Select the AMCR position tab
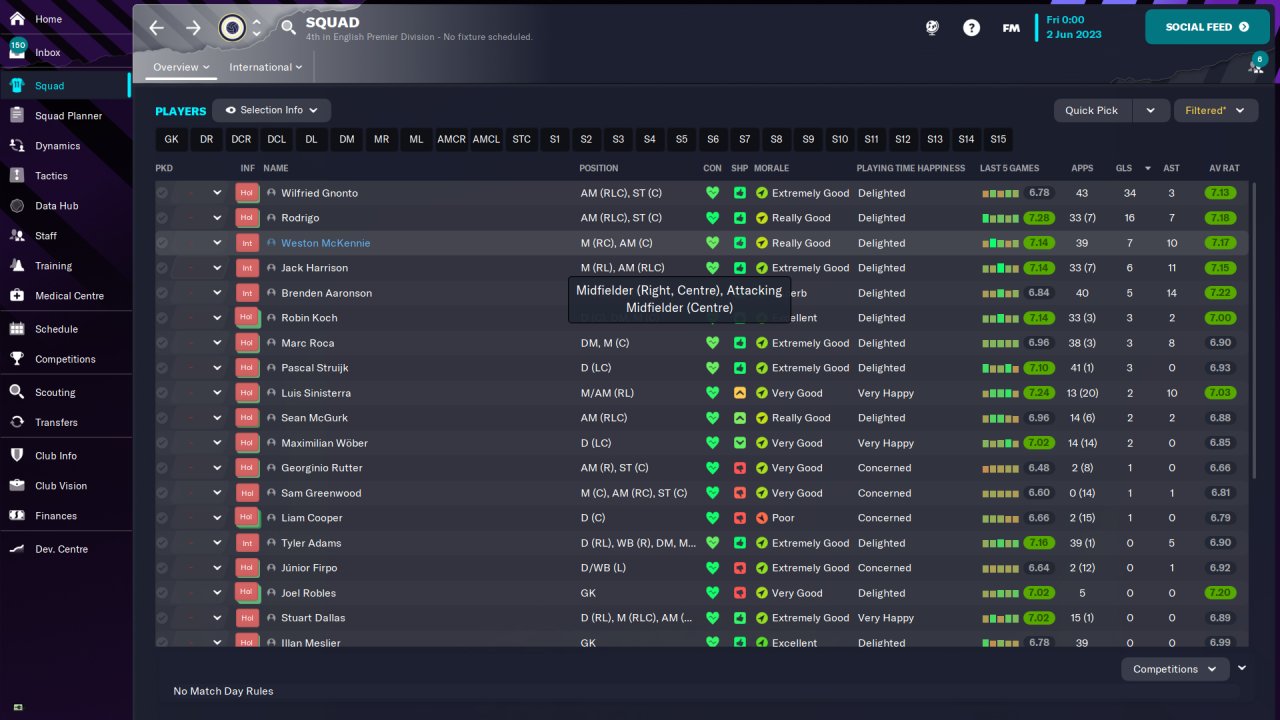 tap(451, 139)
